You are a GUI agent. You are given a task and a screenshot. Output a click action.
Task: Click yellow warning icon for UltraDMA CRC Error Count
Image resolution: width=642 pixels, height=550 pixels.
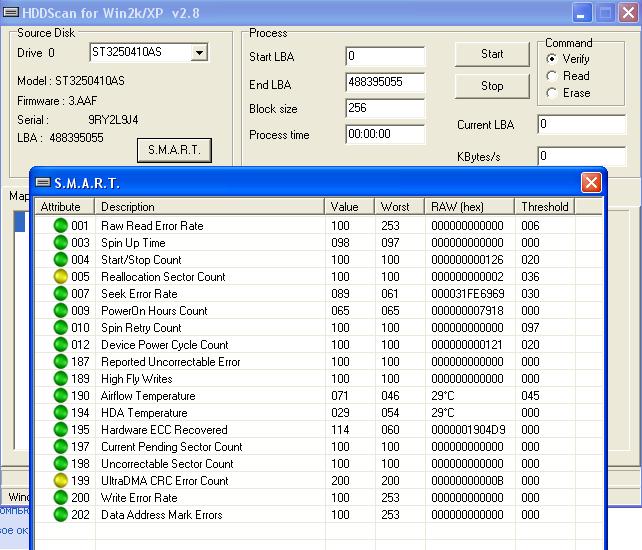coord(61,480)
